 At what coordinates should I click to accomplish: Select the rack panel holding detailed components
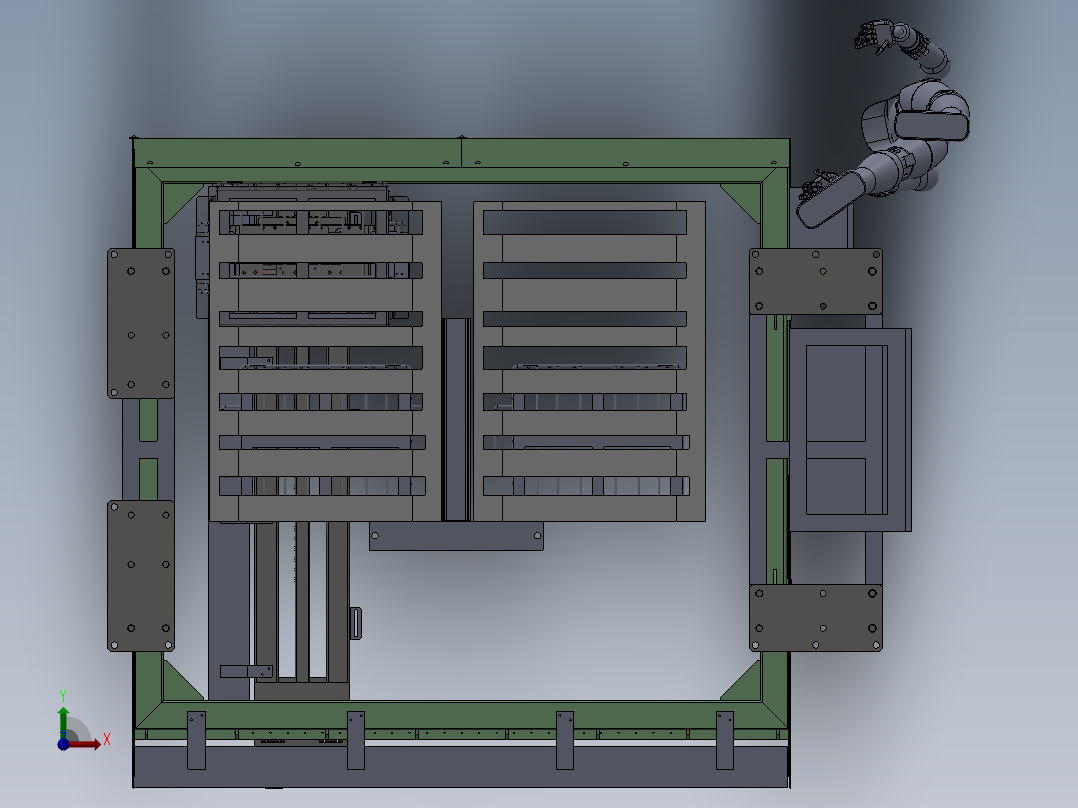[x=325, y=361]
